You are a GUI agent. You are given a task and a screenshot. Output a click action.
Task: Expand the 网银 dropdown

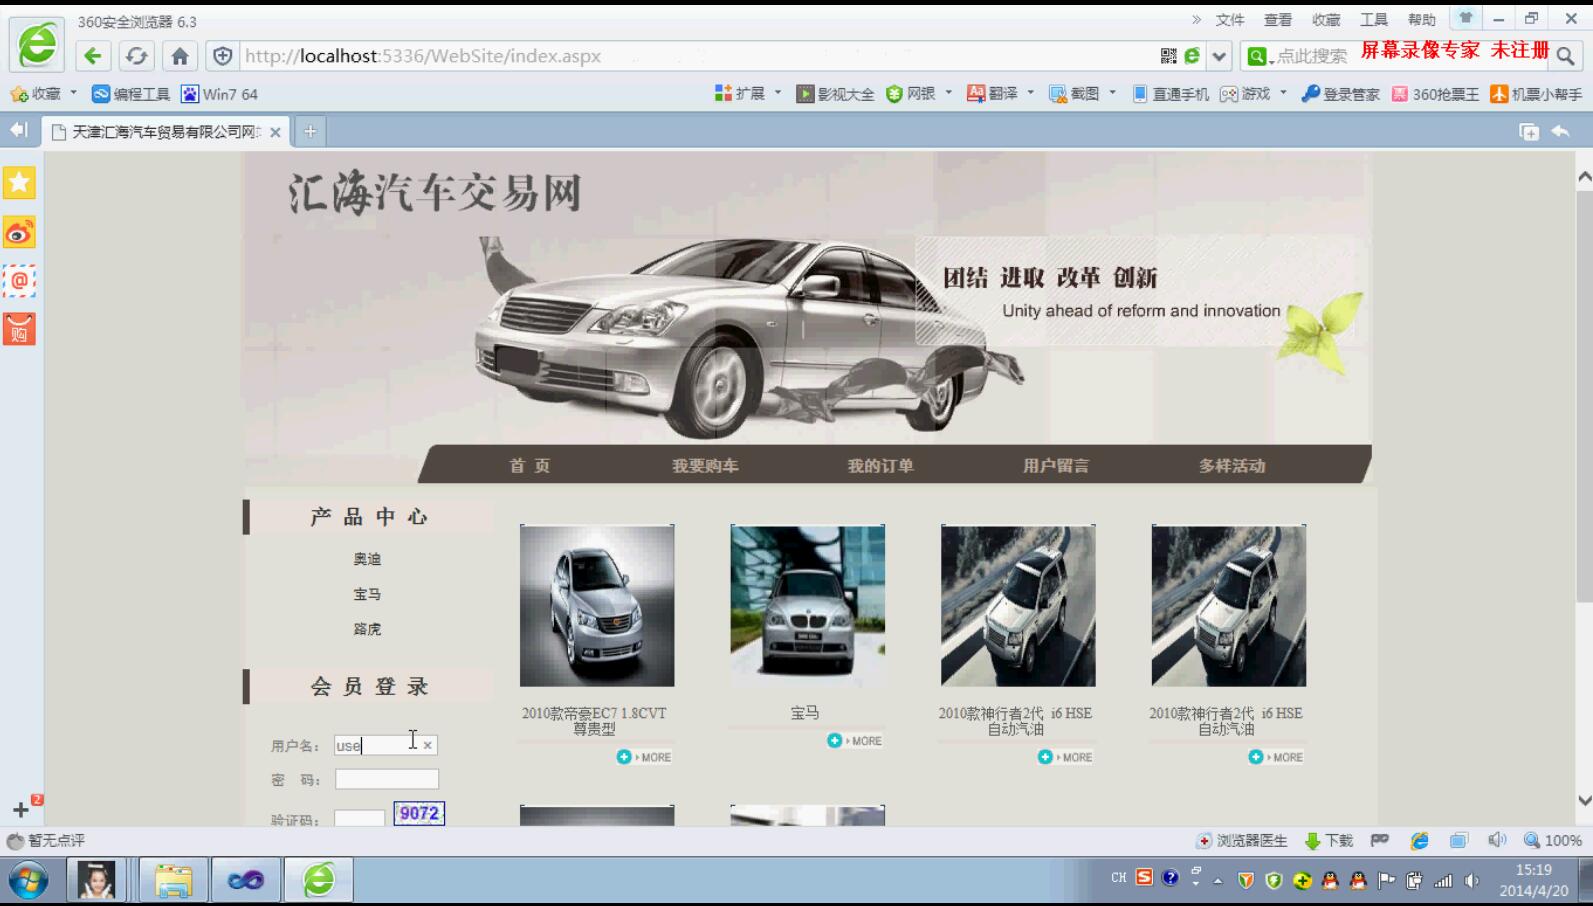[948, 93]
